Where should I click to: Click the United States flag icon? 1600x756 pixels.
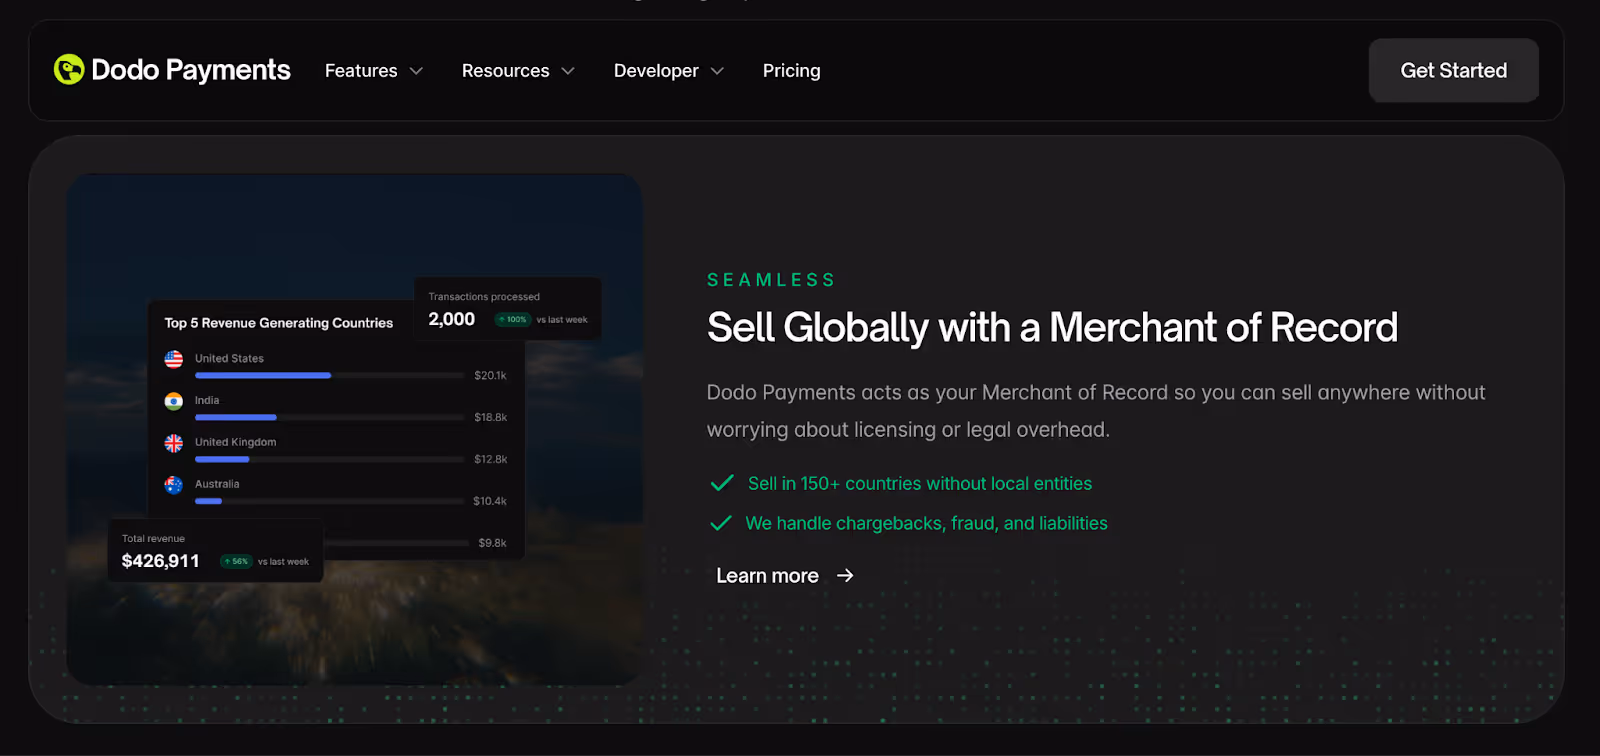(x=174, y=359)
